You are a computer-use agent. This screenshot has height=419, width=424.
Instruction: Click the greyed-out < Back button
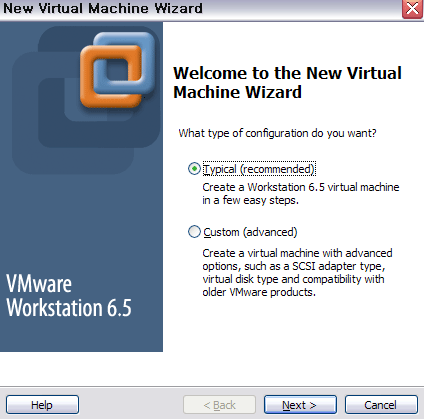[219, 405]
